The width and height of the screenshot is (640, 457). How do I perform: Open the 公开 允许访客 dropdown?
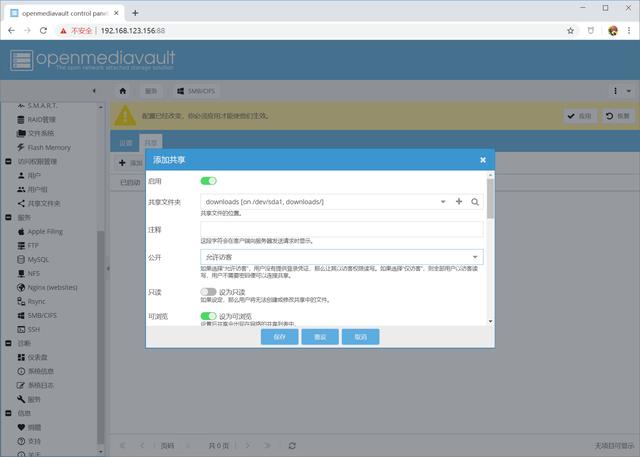pyautogui.click(x=342, y=257)
